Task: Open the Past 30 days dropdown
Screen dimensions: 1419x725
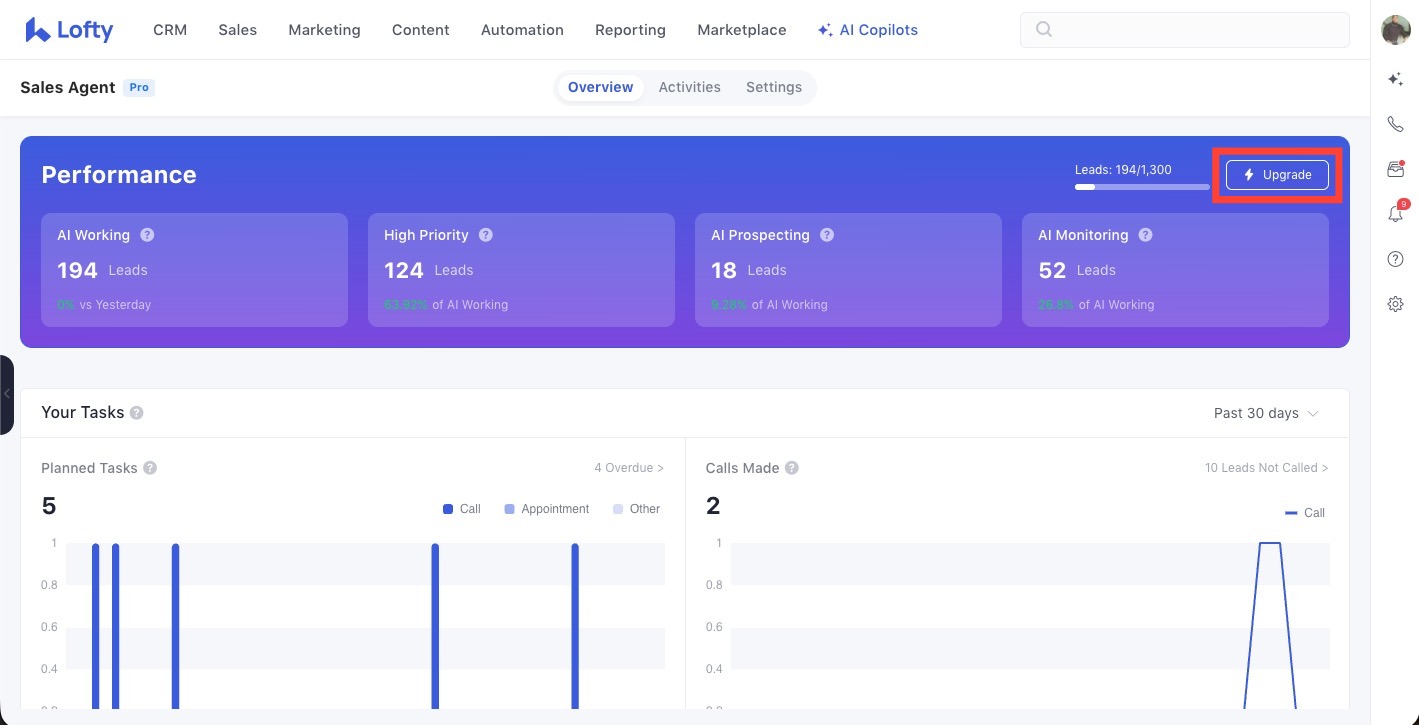Action: point(1266,413)
